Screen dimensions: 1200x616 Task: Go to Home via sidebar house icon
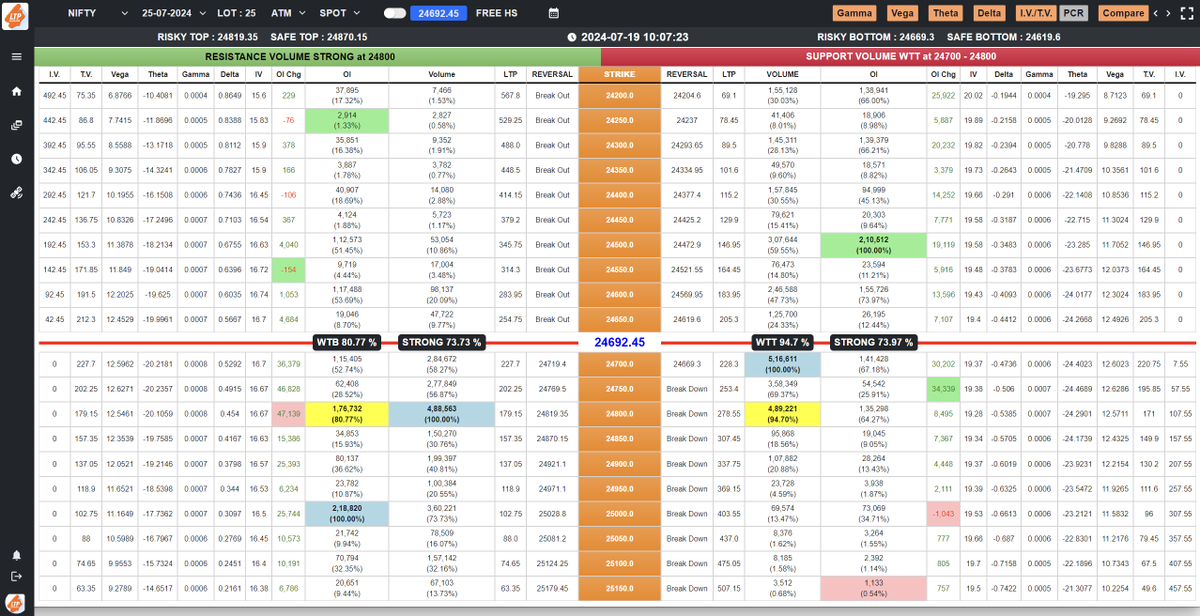coord(16,91)
